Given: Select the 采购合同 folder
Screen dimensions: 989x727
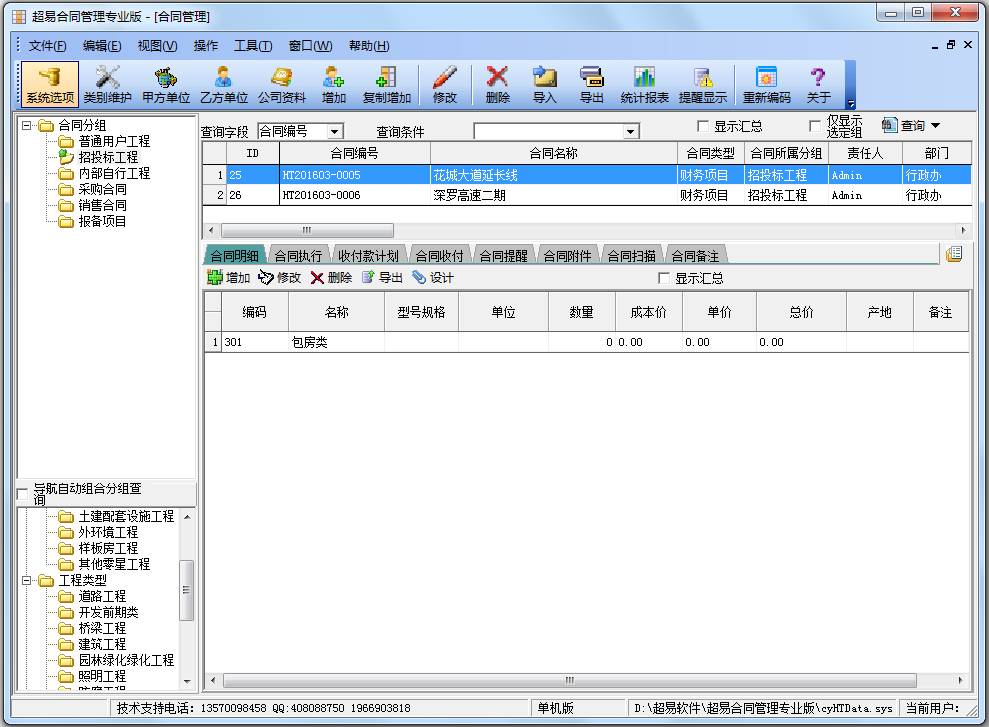Looking at the screenshot, I should (x=102, y=189).
